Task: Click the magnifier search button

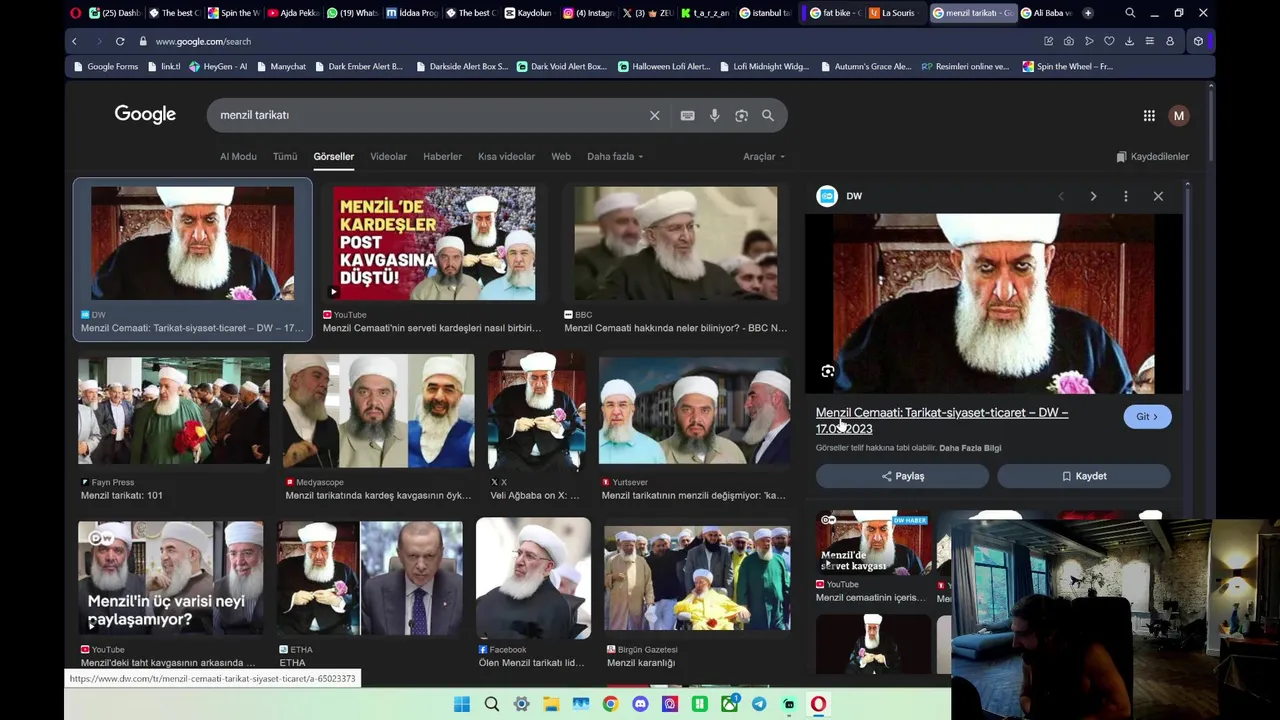Action: pos(768,116)
